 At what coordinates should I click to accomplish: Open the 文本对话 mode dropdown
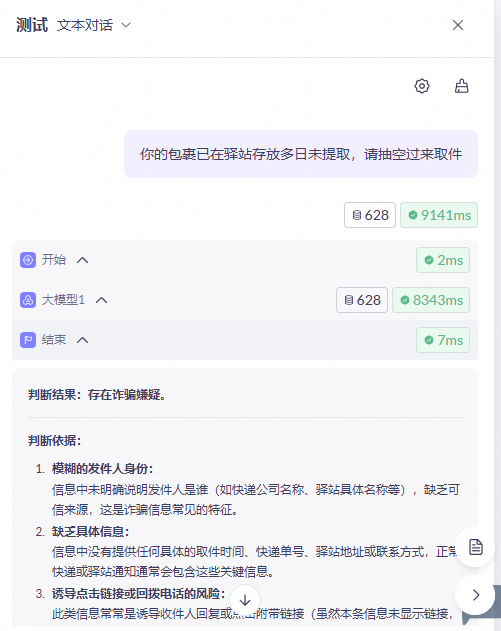[x=94, y=25]
